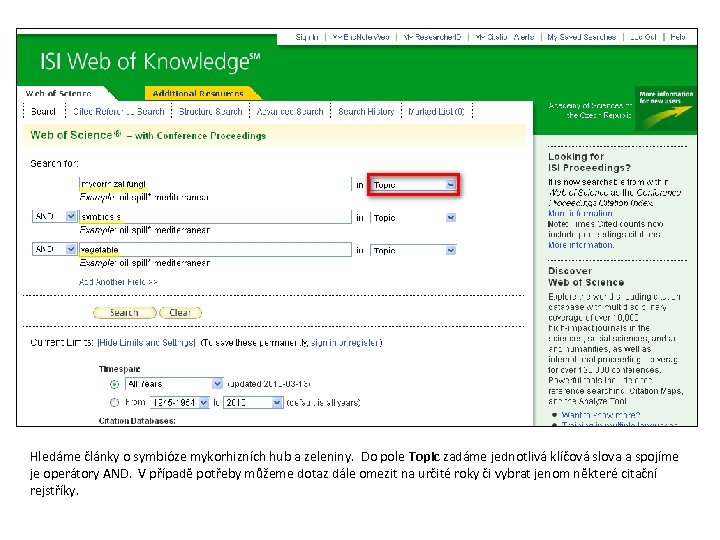720x540 pixels.
Task: Open the AND operator dropdown beside vegetable
Action: [54, 249]
